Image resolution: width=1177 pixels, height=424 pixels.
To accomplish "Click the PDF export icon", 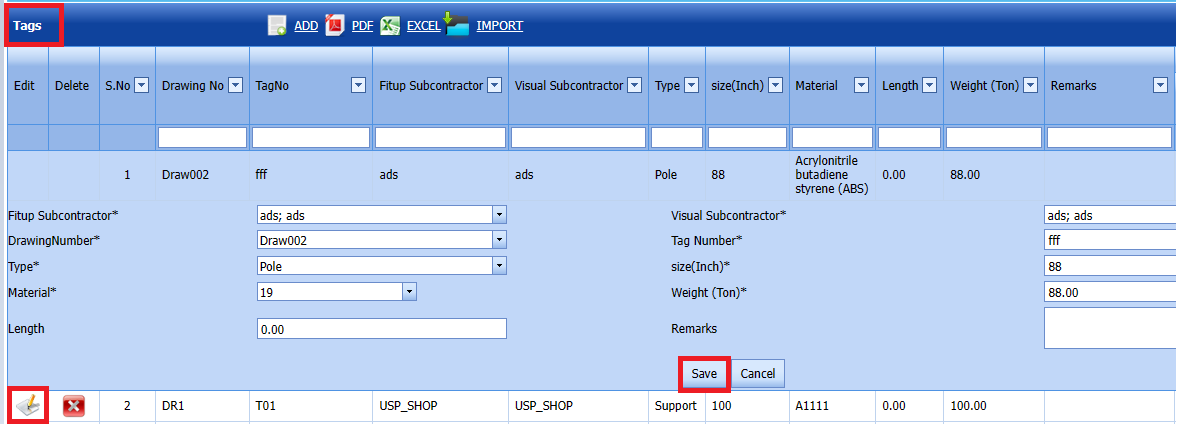I will click(335, 26).
